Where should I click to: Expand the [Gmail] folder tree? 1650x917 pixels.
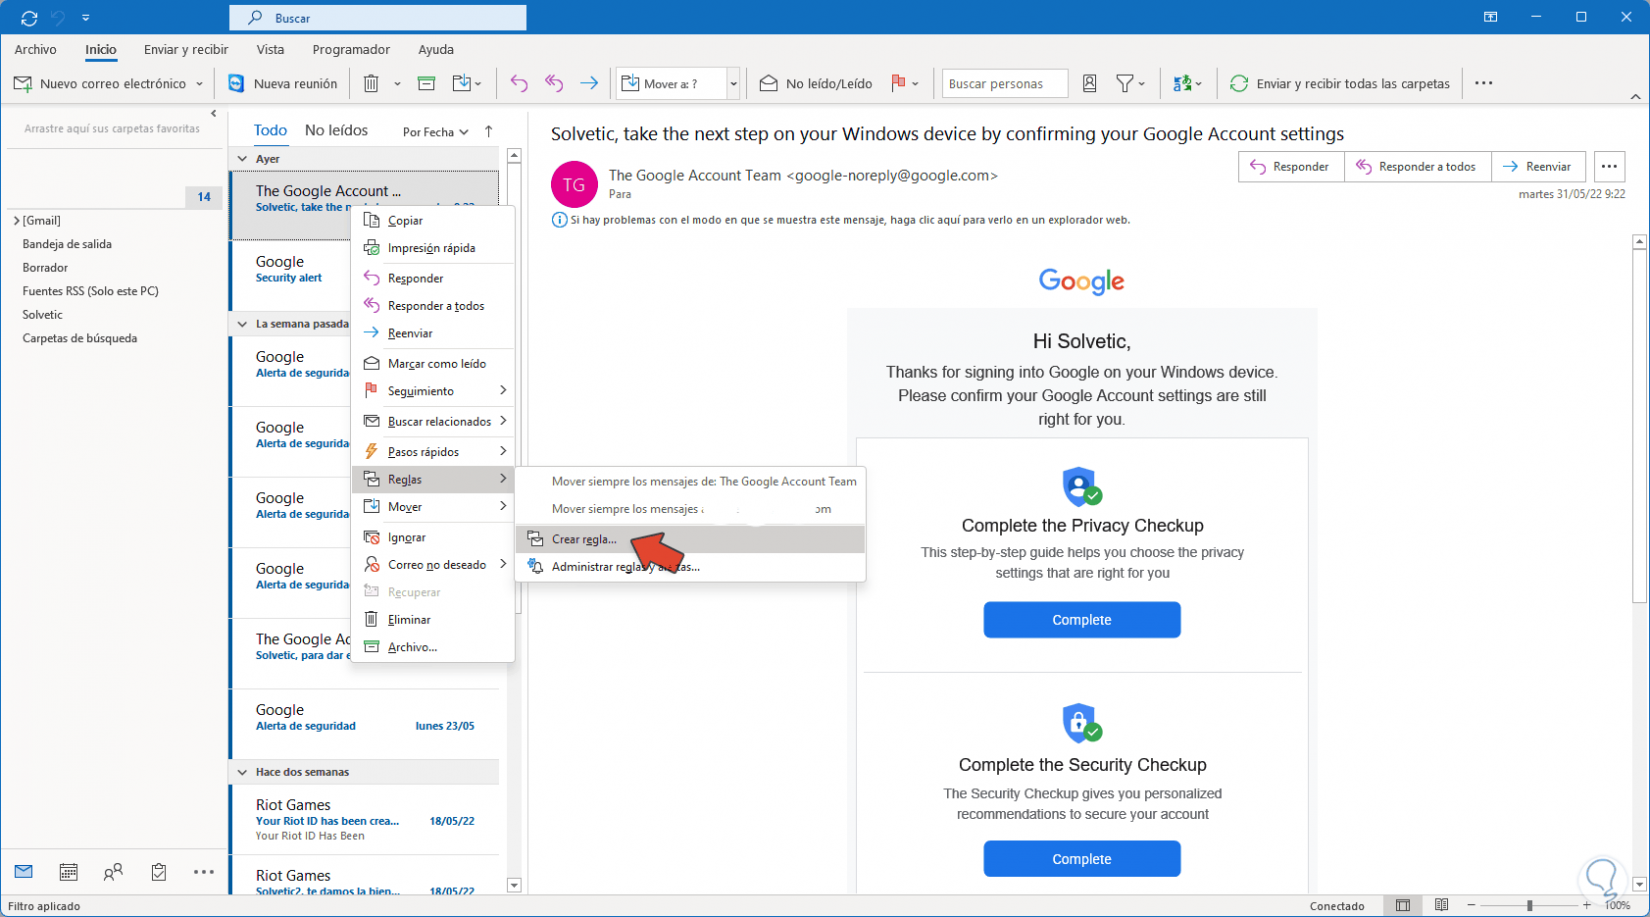16,221
